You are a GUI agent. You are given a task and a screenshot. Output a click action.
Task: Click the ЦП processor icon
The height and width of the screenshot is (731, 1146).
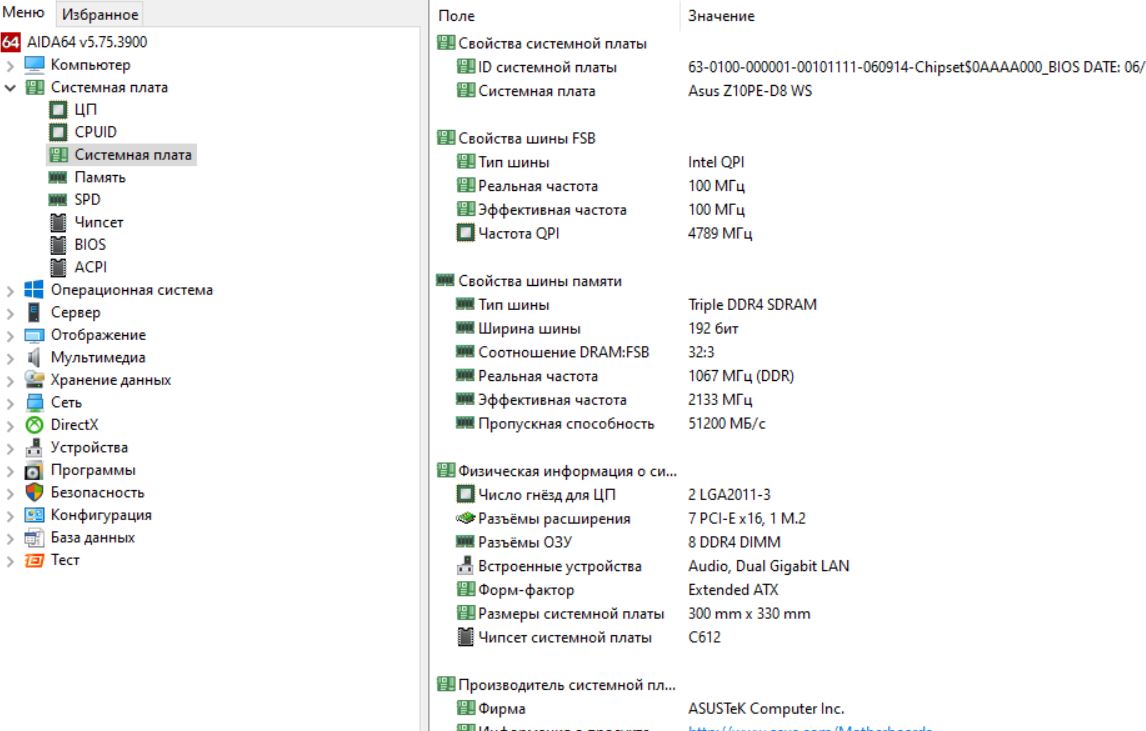[58, 110]
